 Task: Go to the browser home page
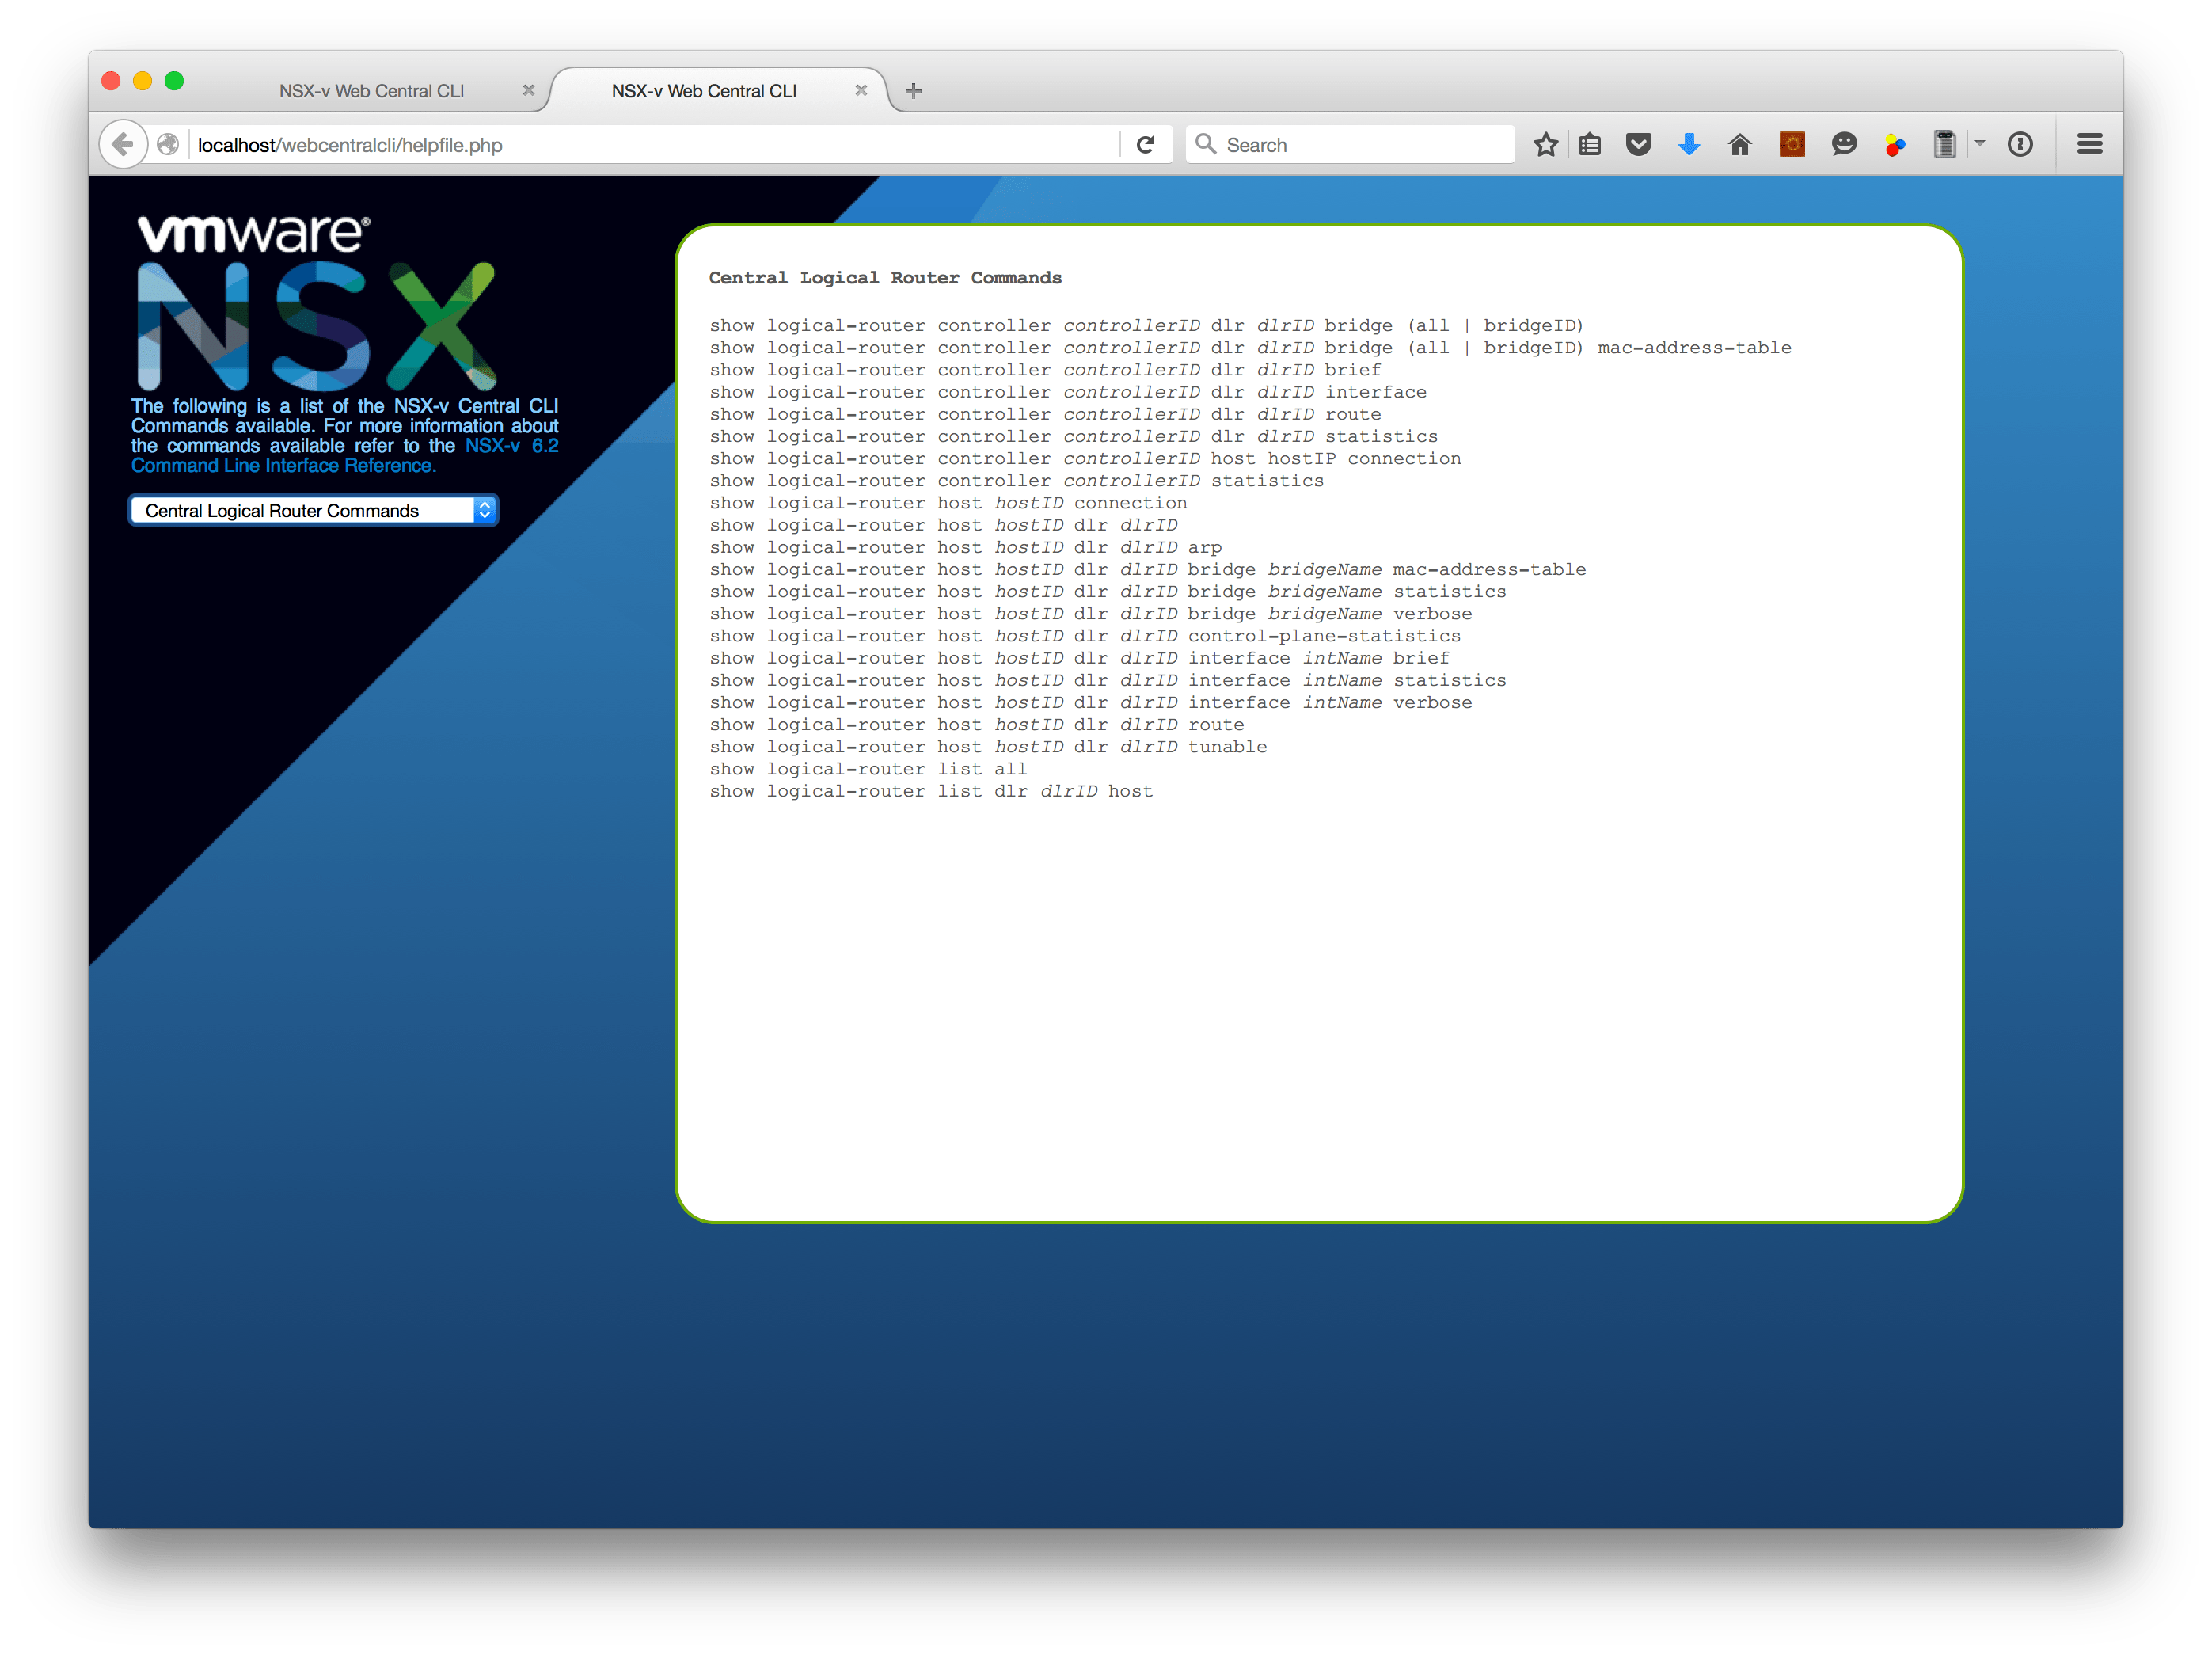[x=1740, y=145]
